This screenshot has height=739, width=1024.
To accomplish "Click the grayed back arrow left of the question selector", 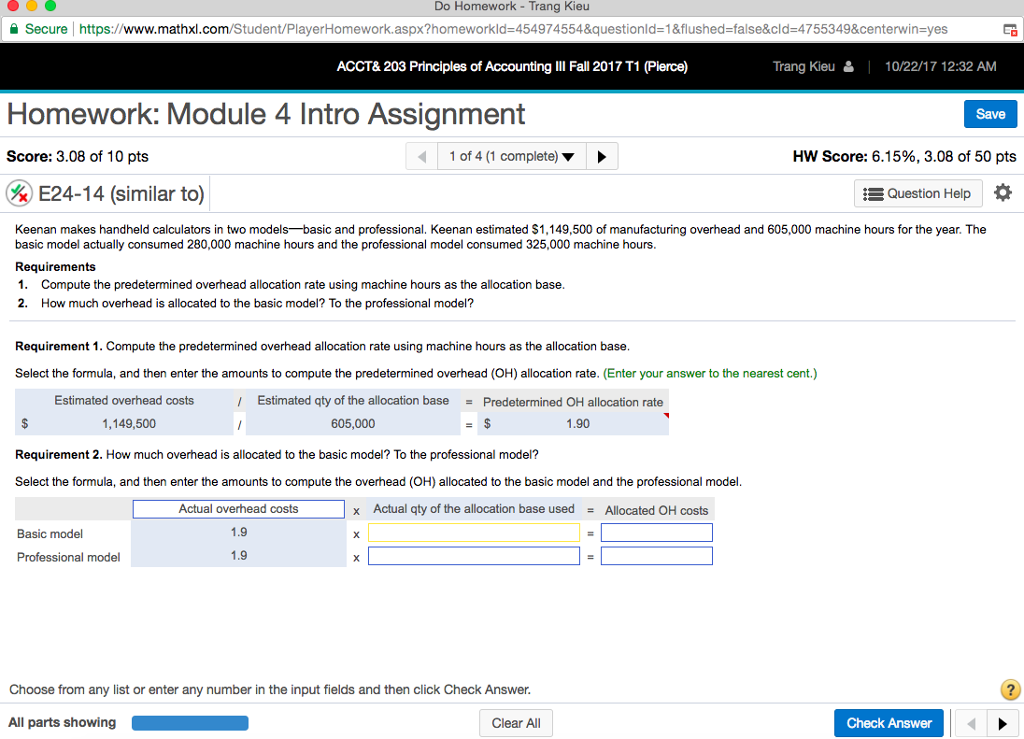I will 423,156.
